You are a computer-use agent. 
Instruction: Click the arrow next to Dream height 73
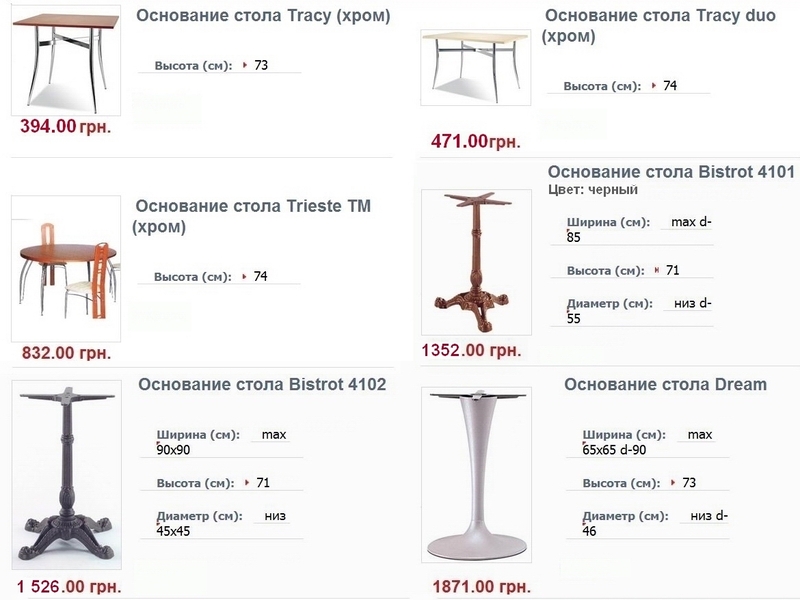click(673, 483)
